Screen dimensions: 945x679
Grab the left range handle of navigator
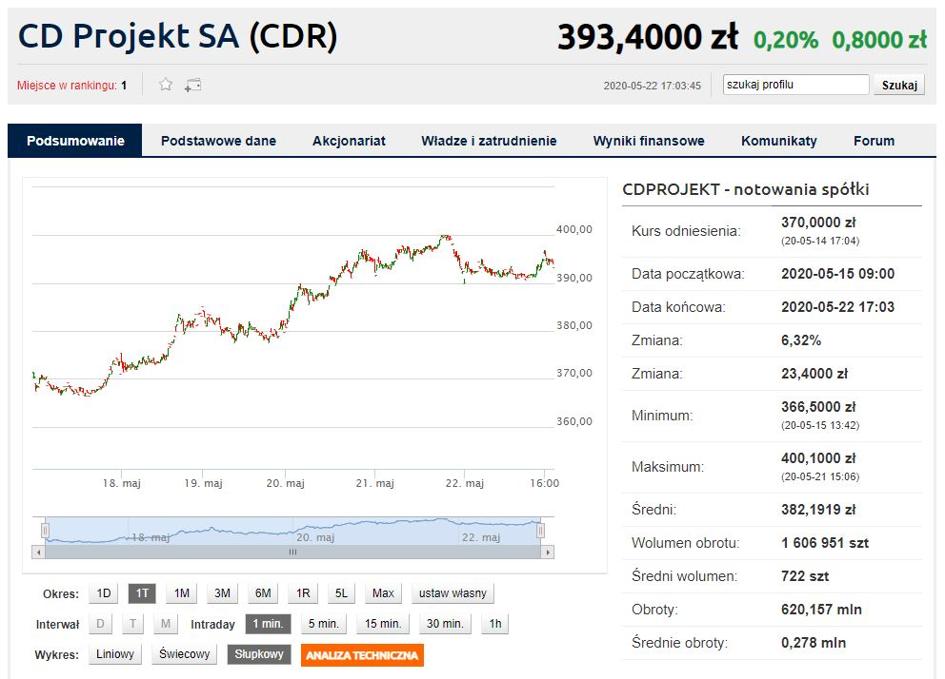(x=45, y=531)
